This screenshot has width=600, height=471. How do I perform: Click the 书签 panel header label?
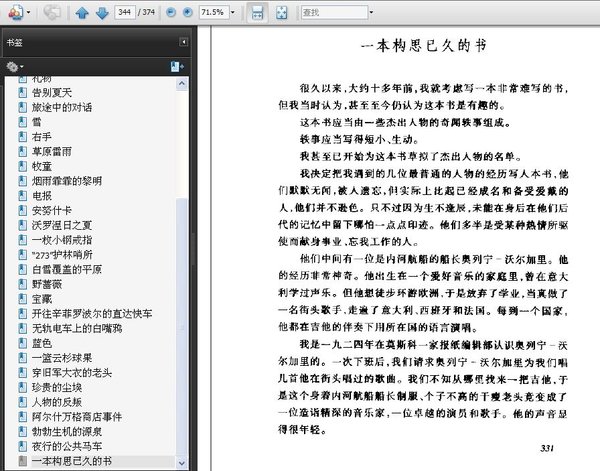pos(15,42)
